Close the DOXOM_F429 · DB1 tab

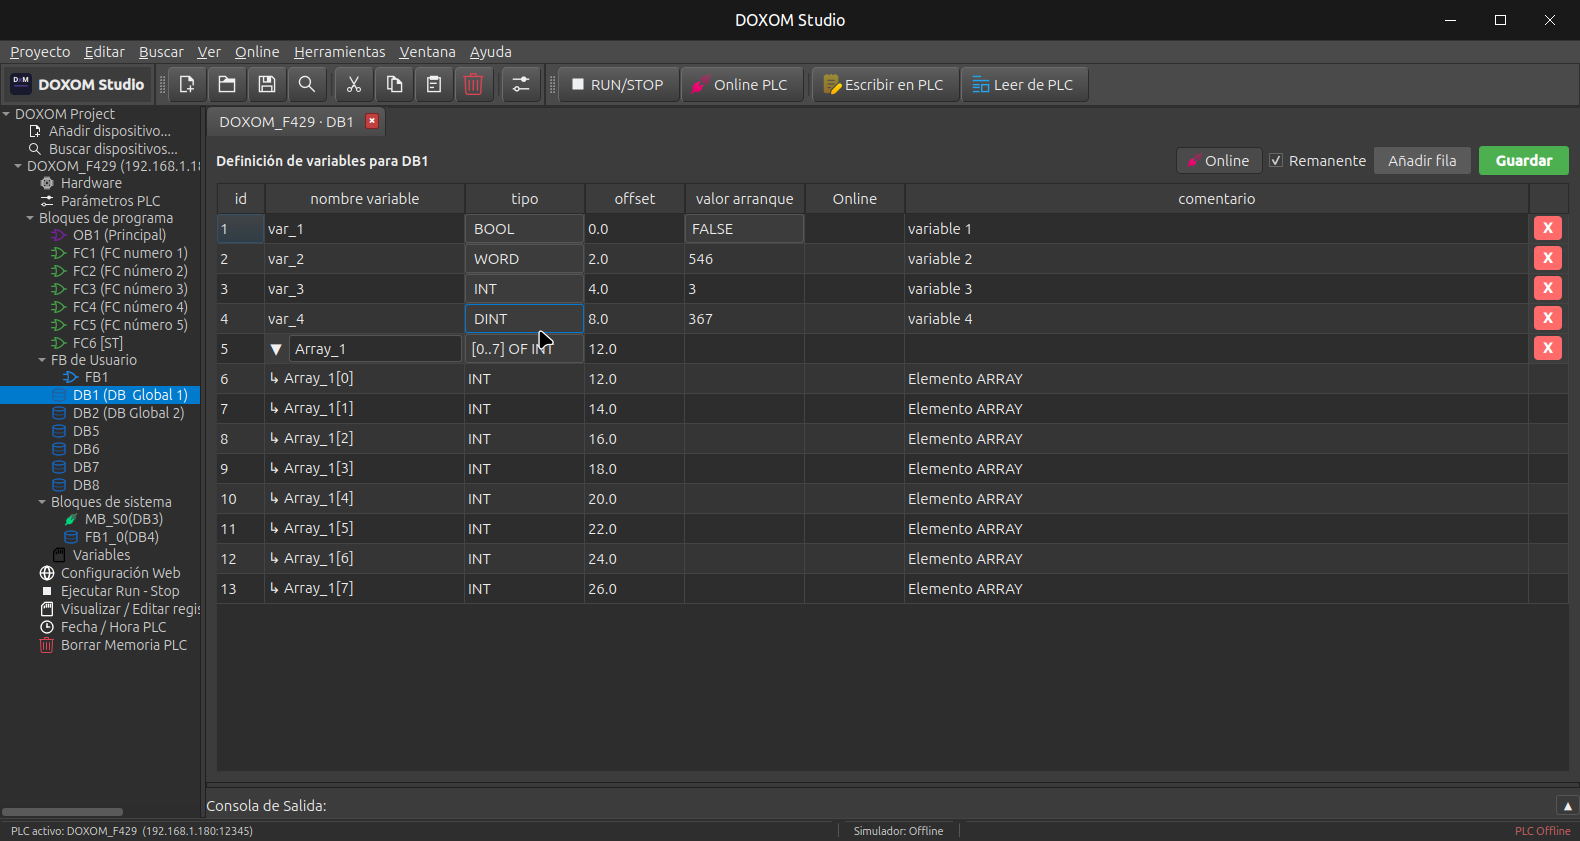(372, 121)
